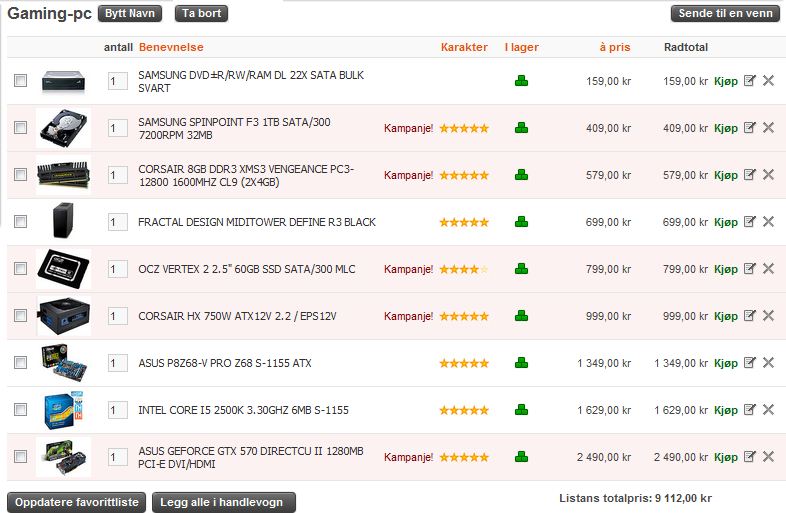The height and width of the screenshot is (513, 786).
Task: Open Fractal Design case thumbnail
Action: coord(64,221)
